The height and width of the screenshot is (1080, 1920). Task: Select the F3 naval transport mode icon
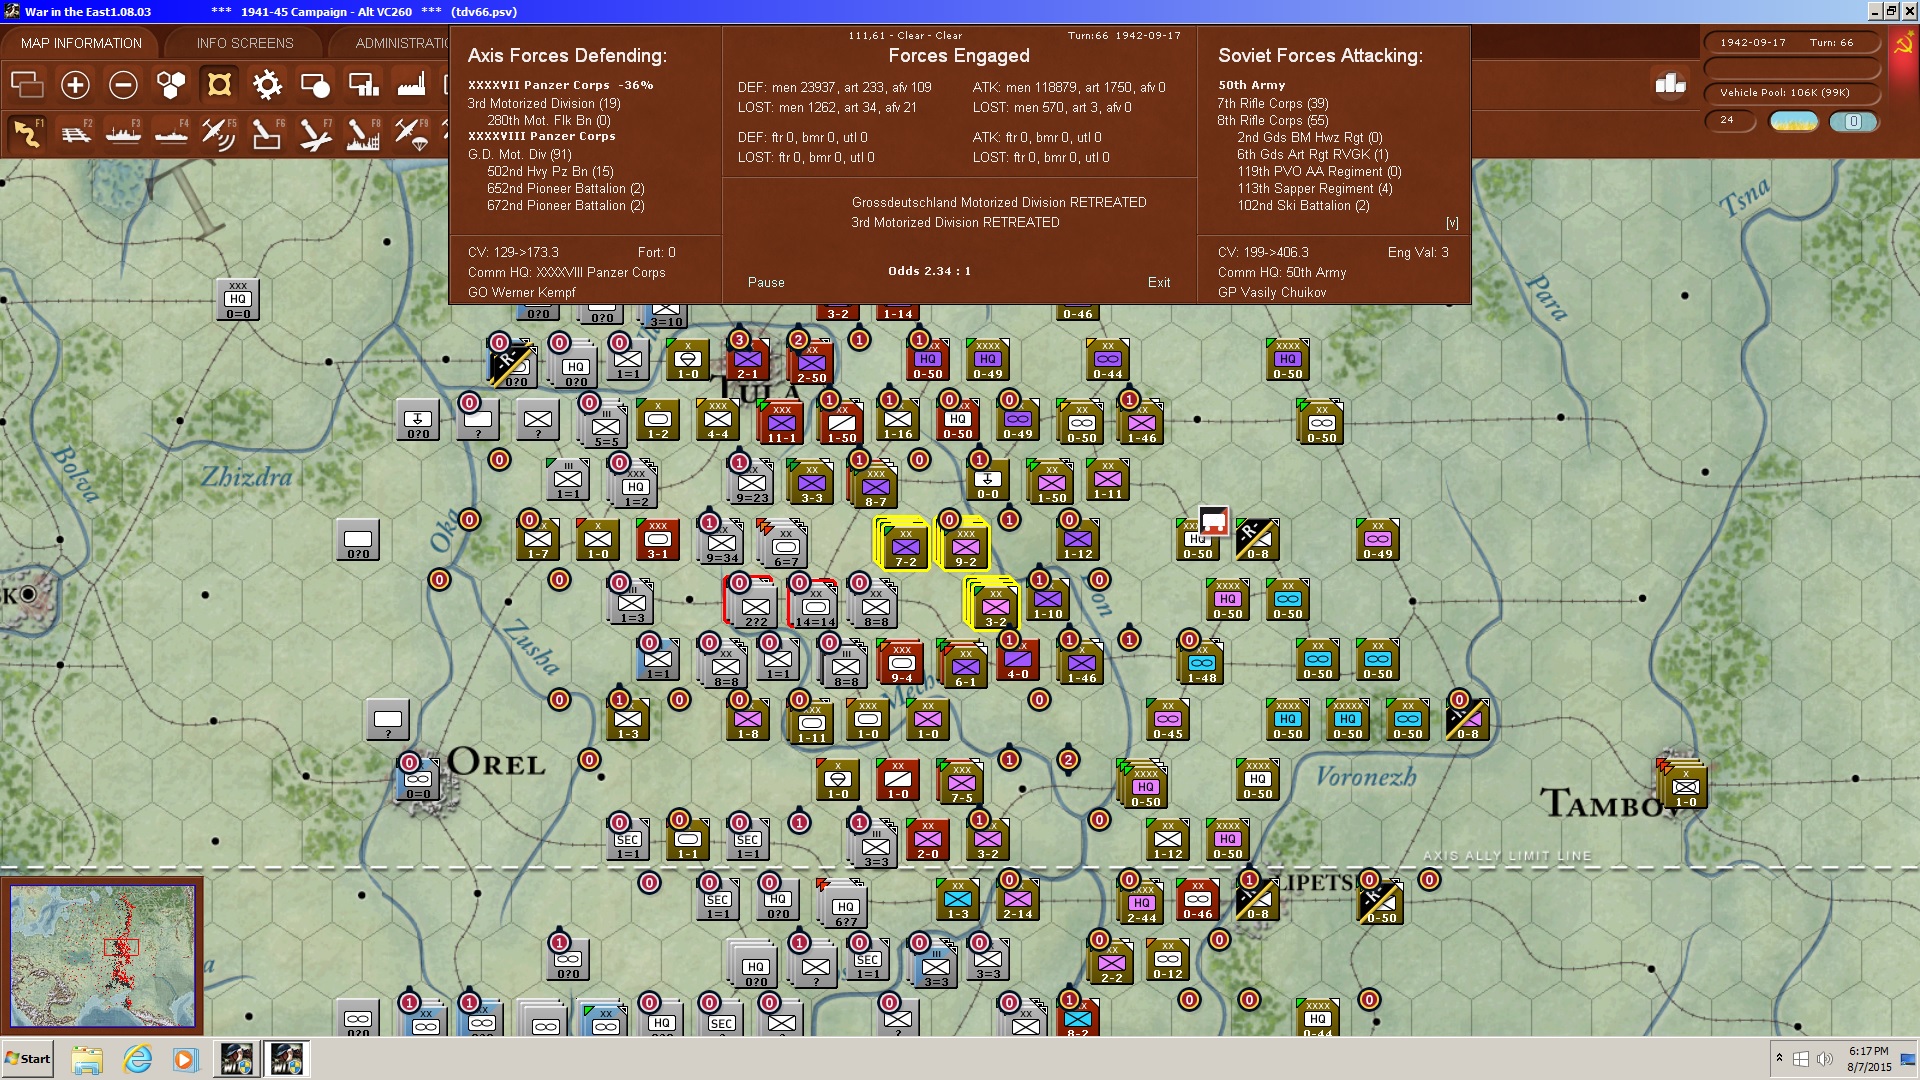(x=123, y=133)
